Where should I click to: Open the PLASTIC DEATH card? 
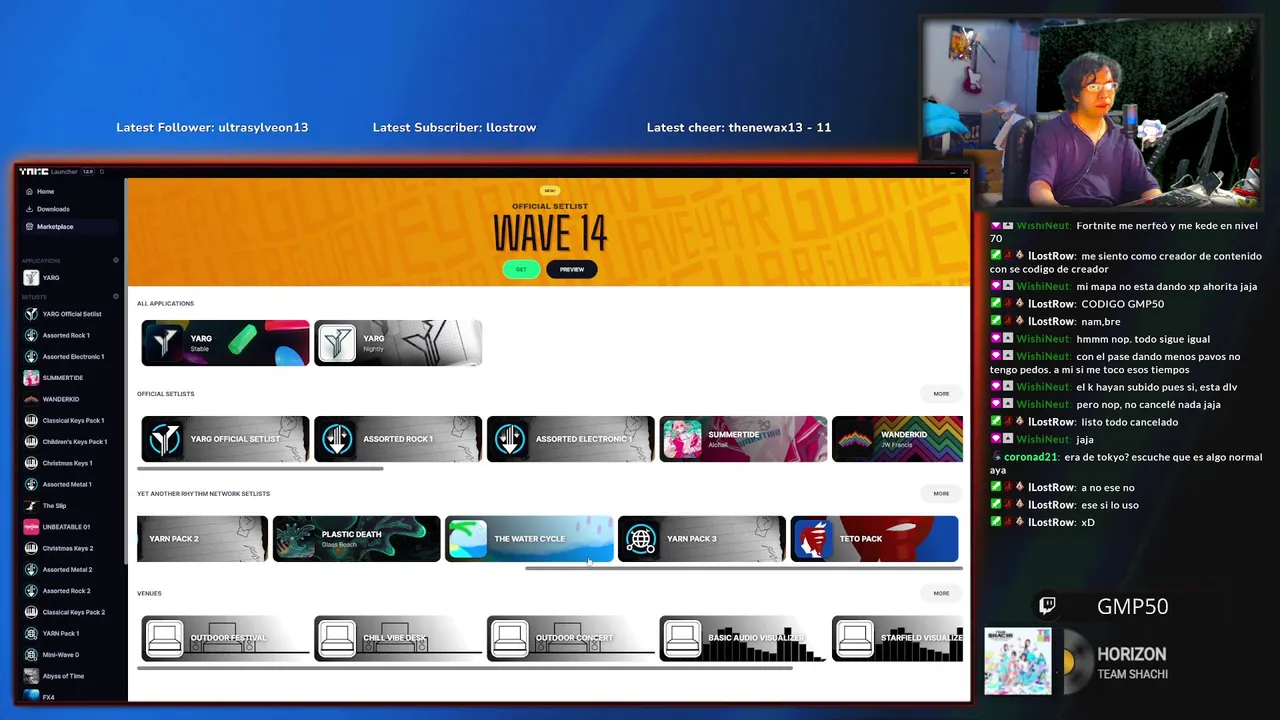pyautogui.click(x=356, y=539)
